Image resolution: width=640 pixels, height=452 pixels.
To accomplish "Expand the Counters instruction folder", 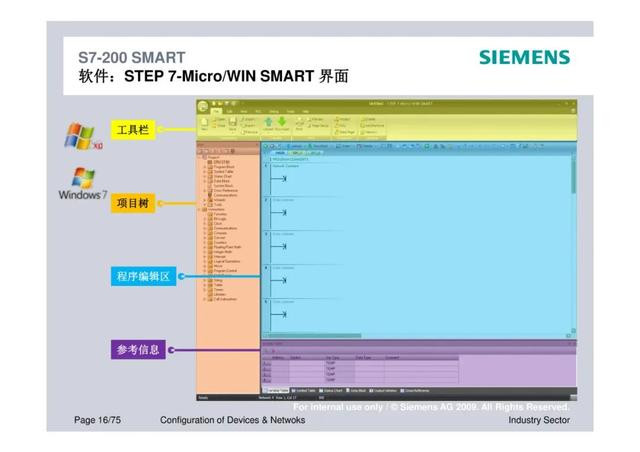I will tap(204, 243).
